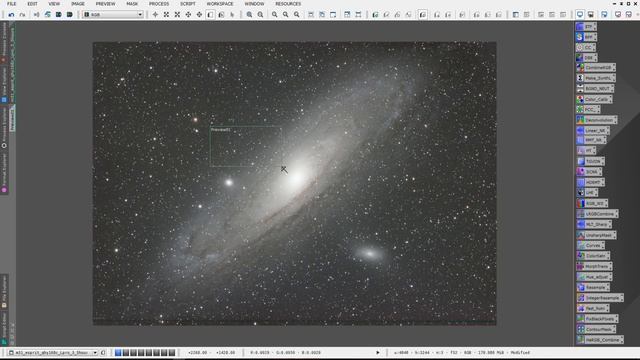640x360 pixels.
Task: Click the Zoom In magnifier icon
Action: 249,15
